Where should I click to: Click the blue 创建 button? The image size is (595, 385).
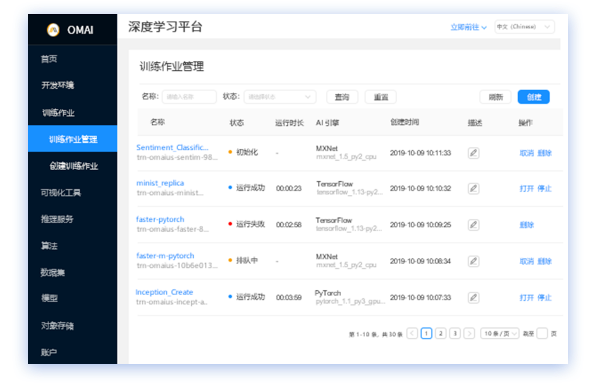(x=534, y=97)
